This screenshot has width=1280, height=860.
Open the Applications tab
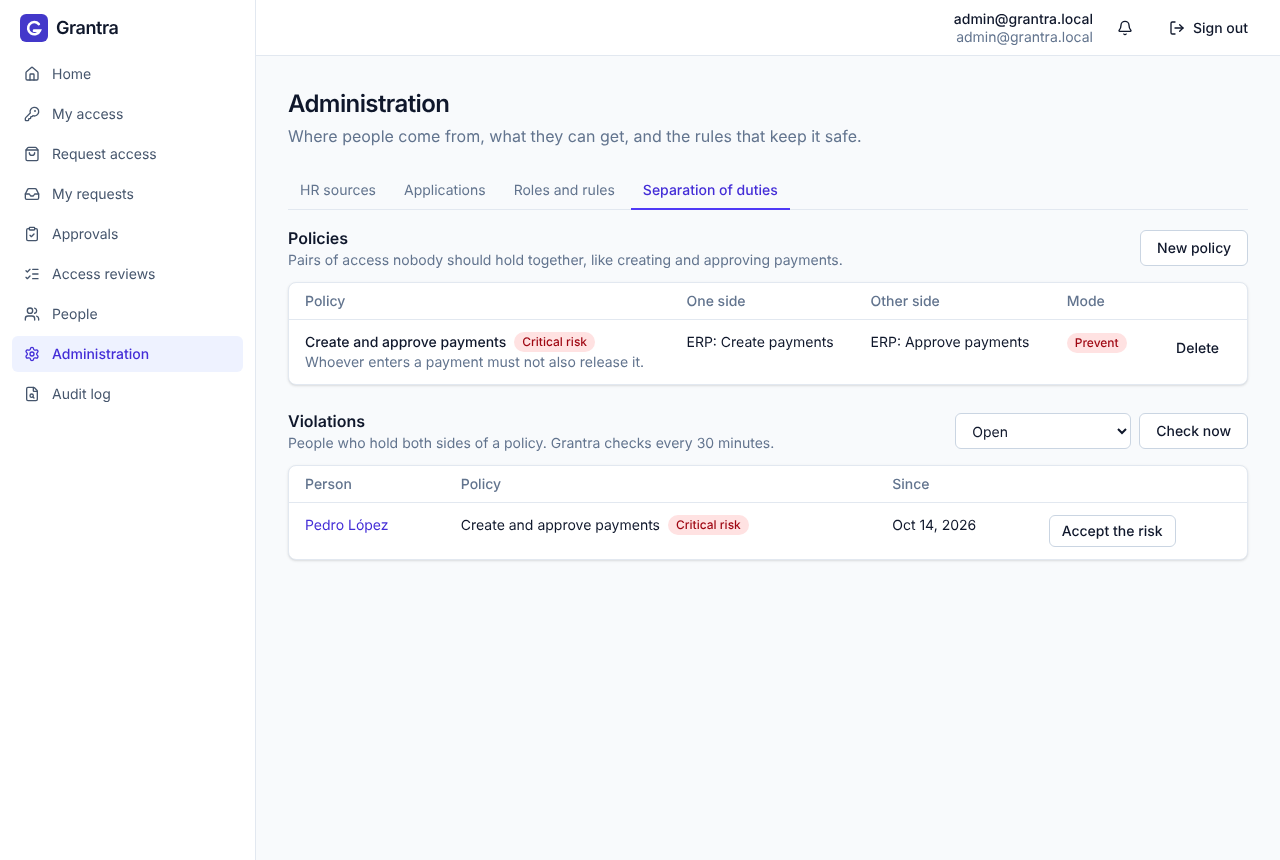click(x=445, y=190)
